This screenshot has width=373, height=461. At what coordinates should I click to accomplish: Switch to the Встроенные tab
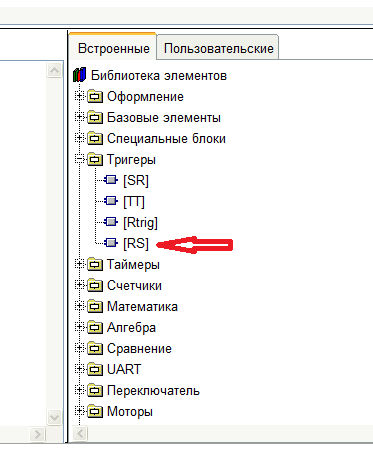pos(113,47)
